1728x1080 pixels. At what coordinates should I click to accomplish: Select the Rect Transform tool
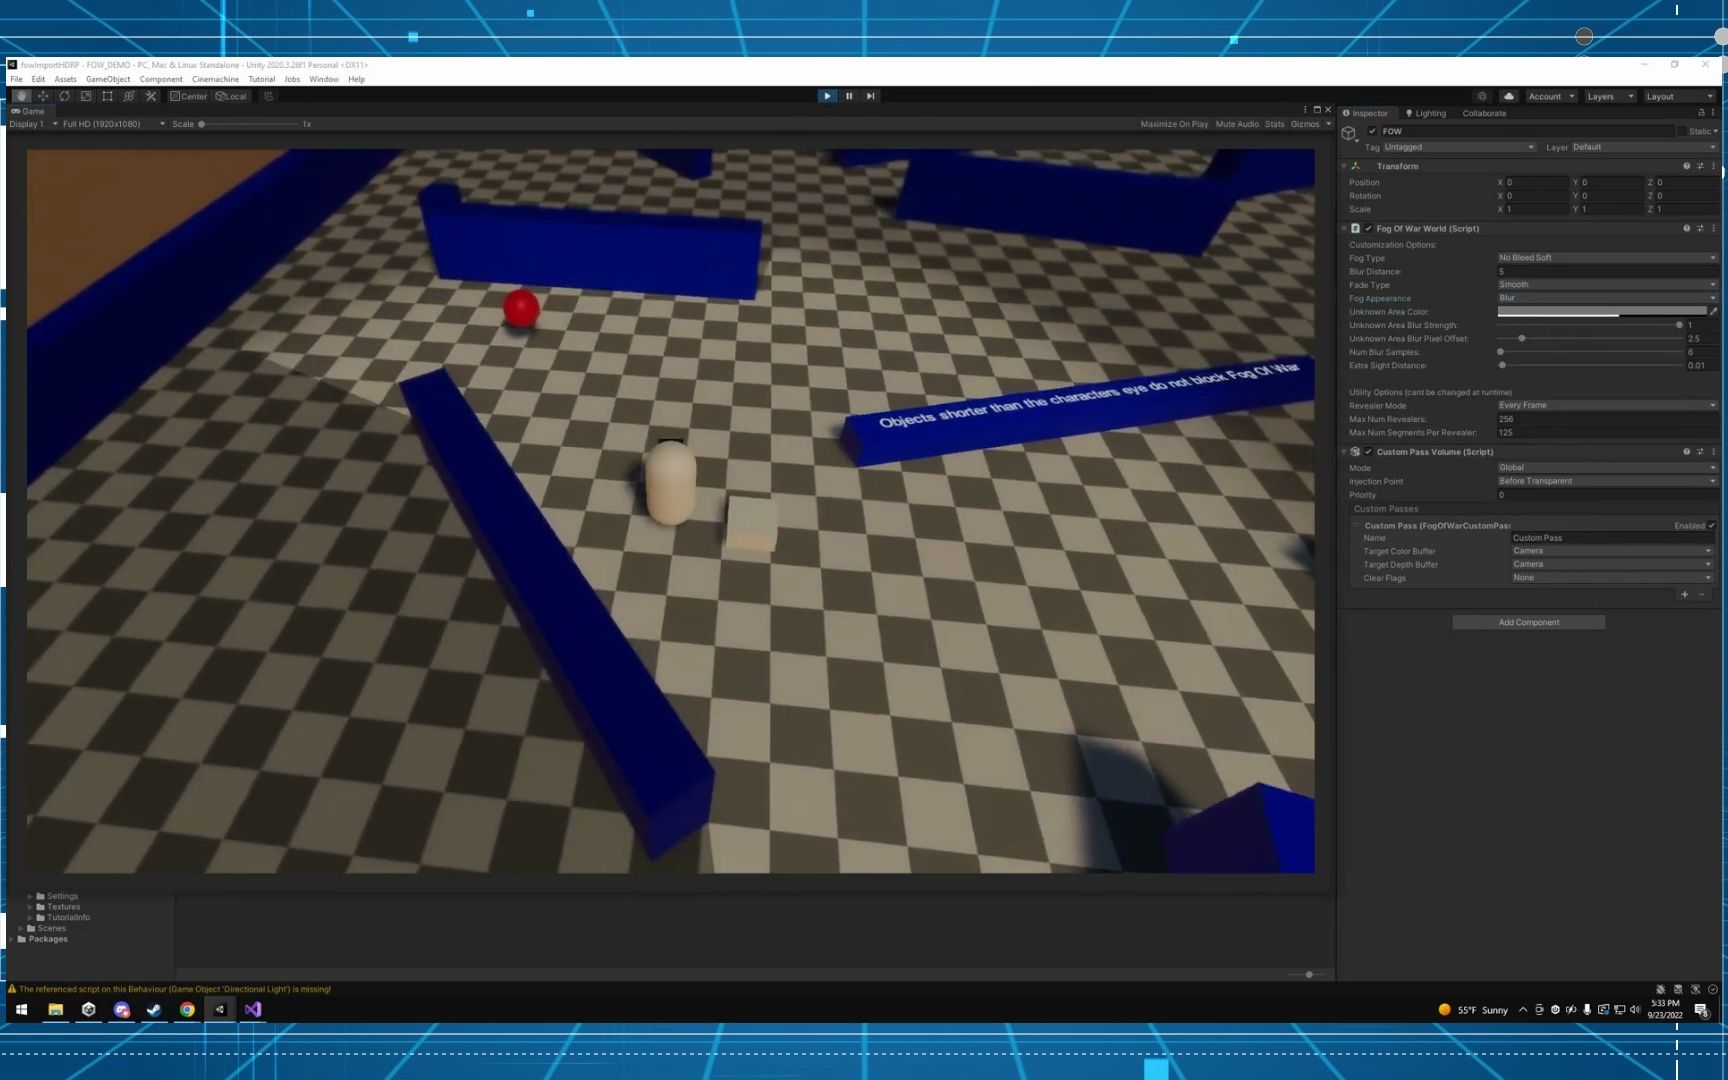(107, 95)
